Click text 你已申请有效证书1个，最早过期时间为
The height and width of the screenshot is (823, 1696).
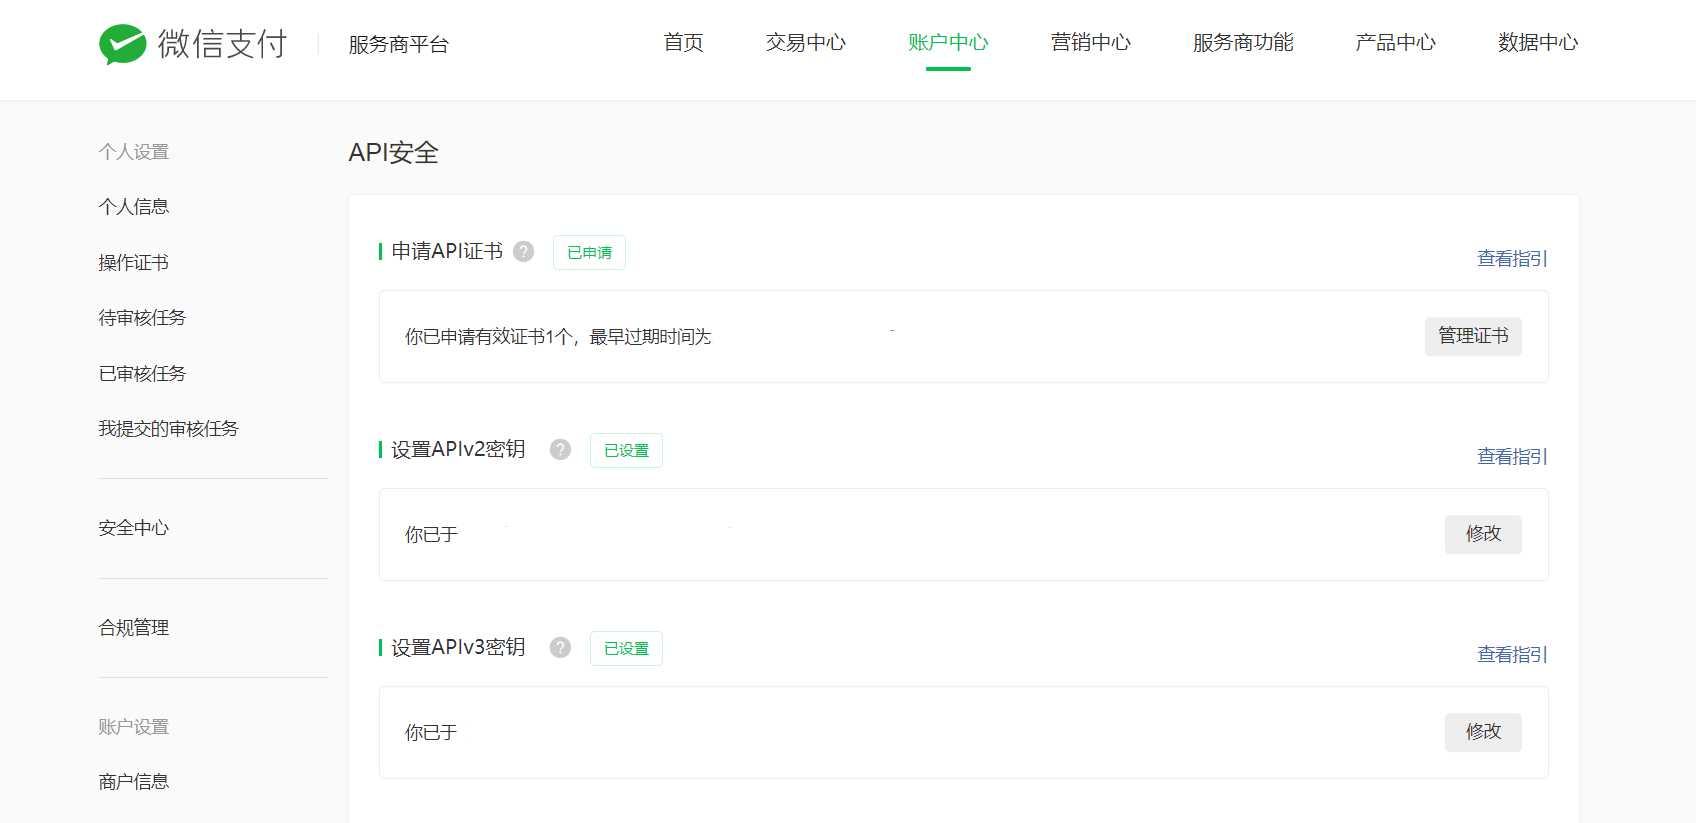click(x=558, y=337)
